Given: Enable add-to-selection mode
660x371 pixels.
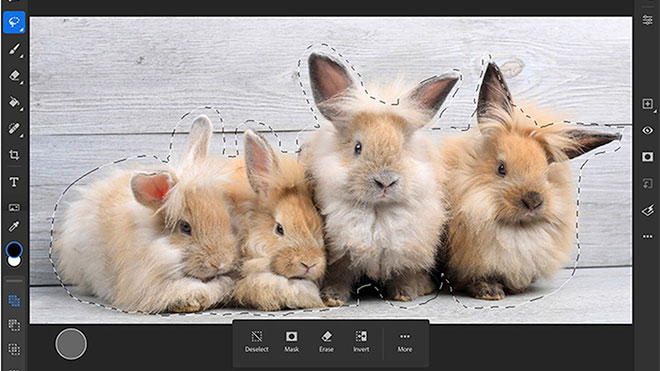Looking at the screenshot, I should [x=14, y=301].
